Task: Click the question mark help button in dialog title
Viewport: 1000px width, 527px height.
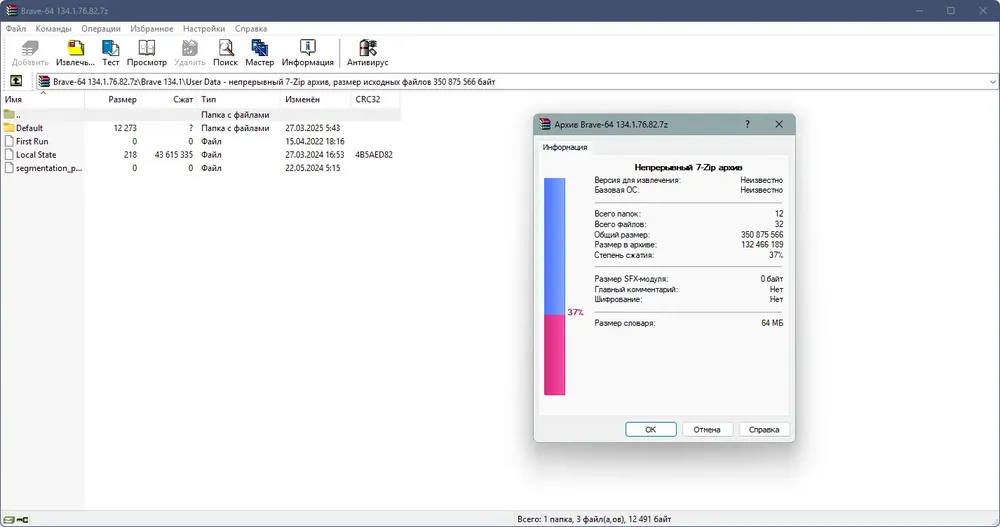Action: (x=747, y=124)
